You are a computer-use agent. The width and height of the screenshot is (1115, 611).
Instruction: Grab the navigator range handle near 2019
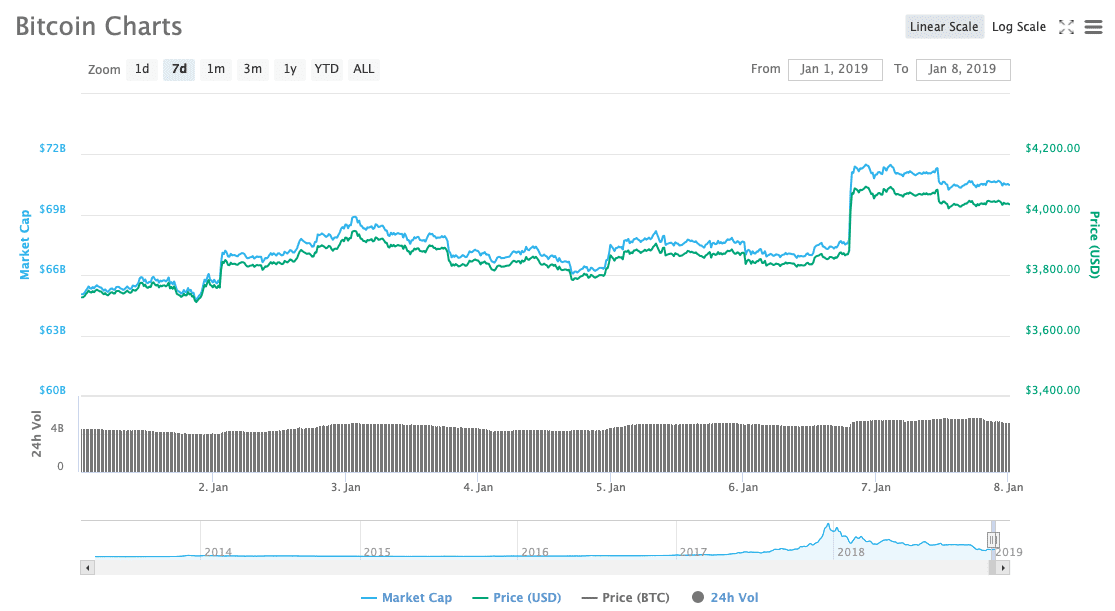click(993, 540)
